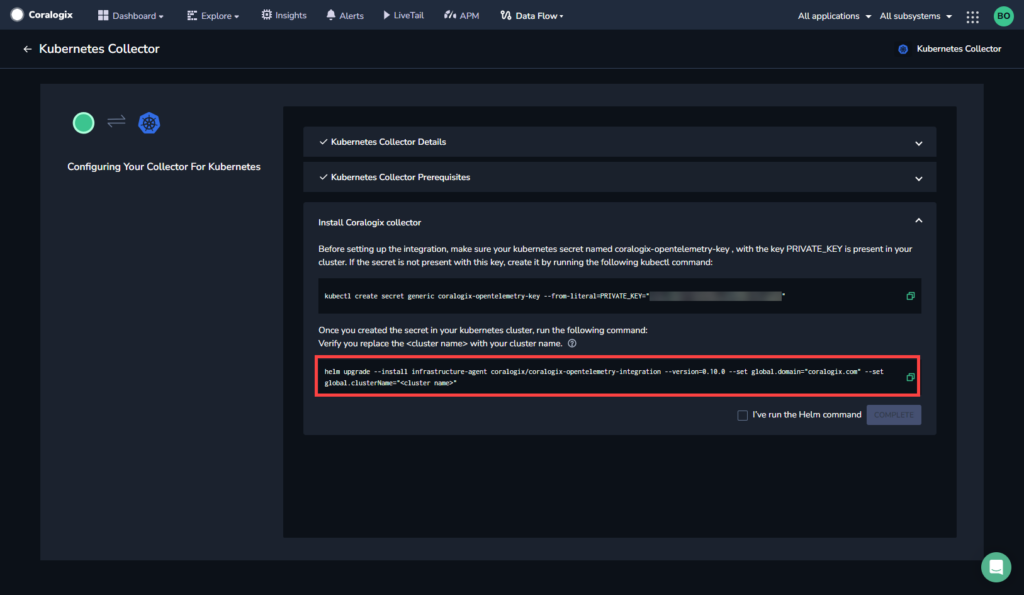Open the BO user avatar menu
This screenshot has width=1024, height=595.
(x=1004, y=16)
